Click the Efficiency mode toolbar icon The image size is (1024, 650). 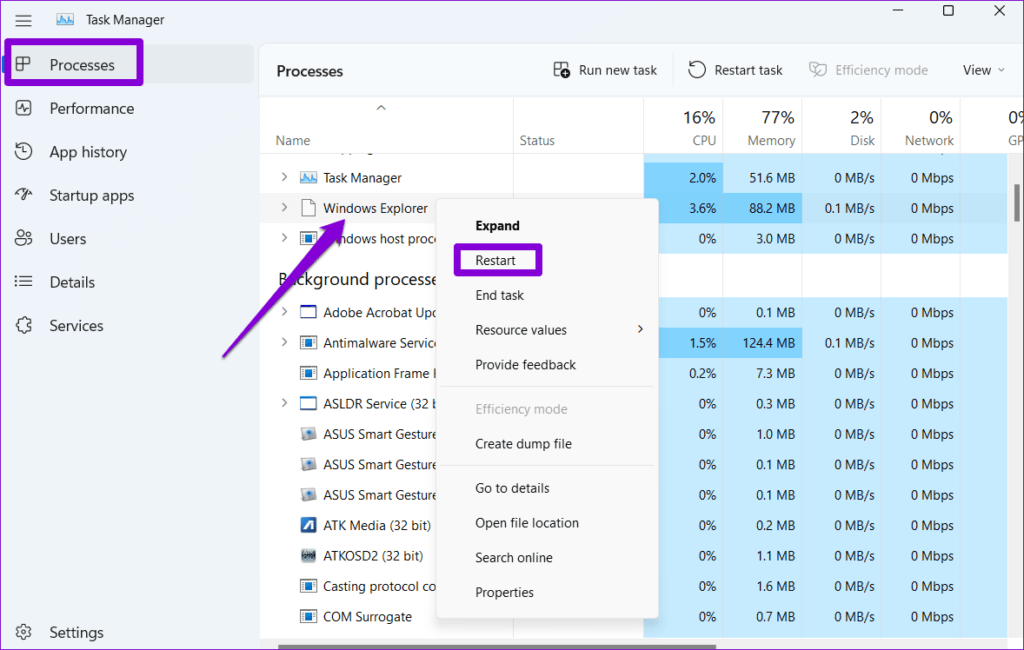click(869, 69)
